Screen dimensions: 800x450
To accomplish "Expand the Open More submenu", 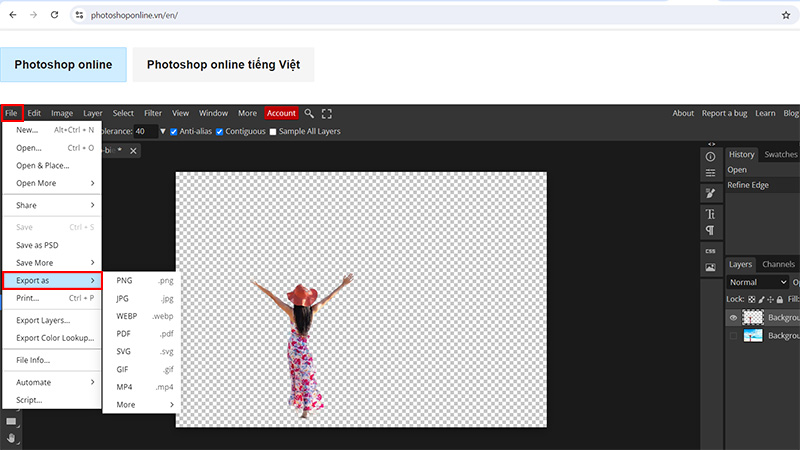I will (x=55, y=183).
